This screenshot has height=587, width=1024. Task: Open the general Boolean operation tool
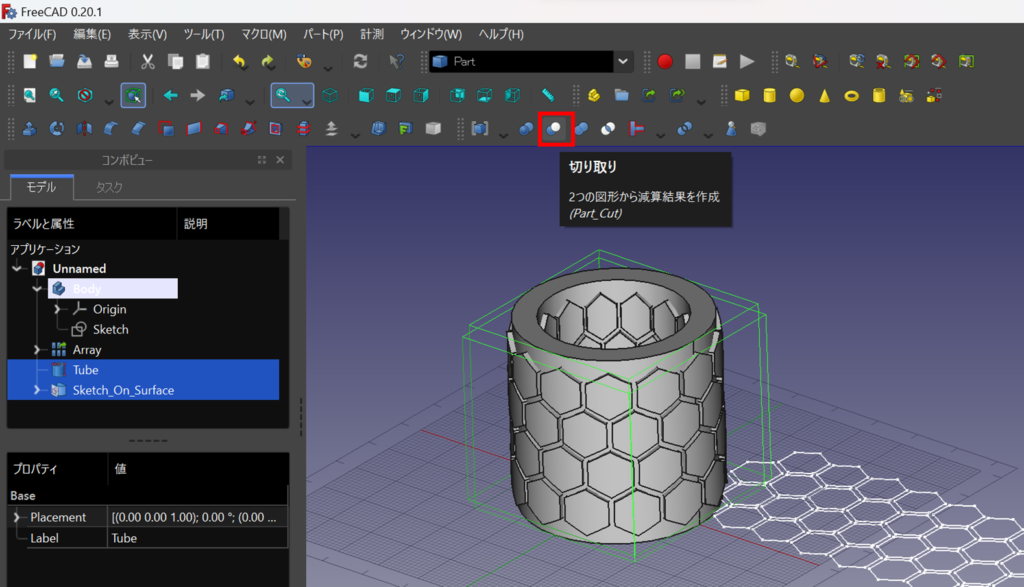[526, 129]
